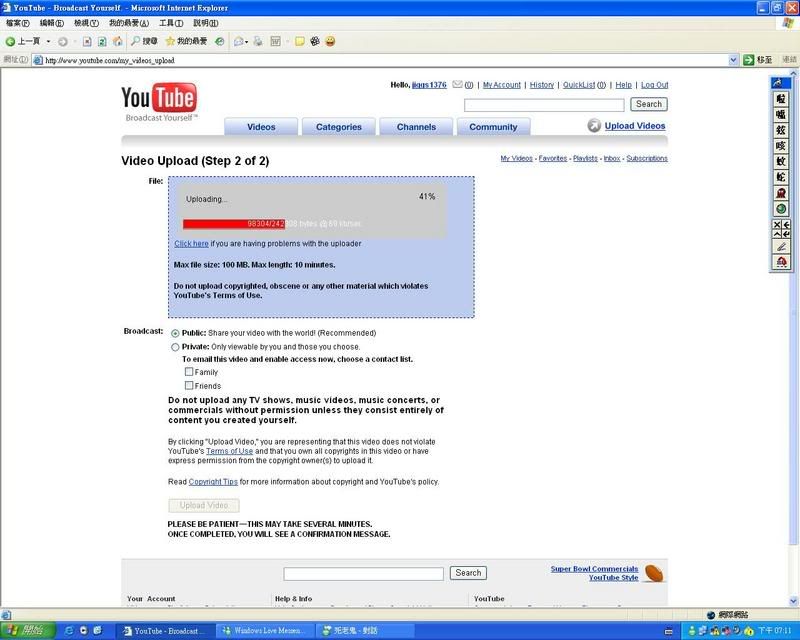Open the History toolbar icon
The image size is (800, 640).
(219, 41)
